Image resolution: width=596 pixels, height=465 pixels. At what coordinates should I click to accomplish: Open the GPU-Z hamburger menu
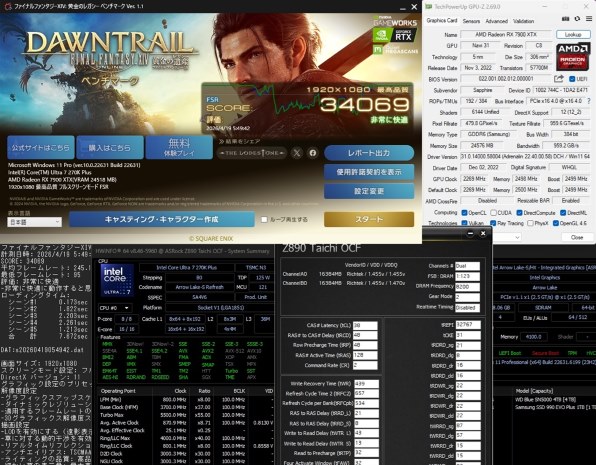coord(589,19)
